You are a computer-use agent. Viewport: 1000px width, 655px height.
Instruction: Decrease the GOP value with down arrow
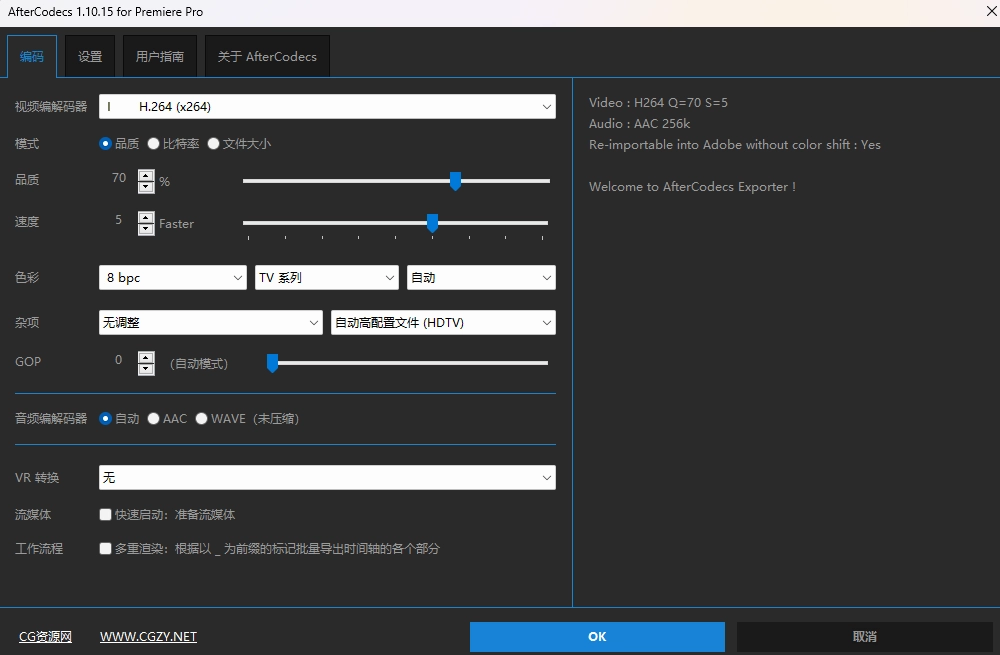pos(146,369)
